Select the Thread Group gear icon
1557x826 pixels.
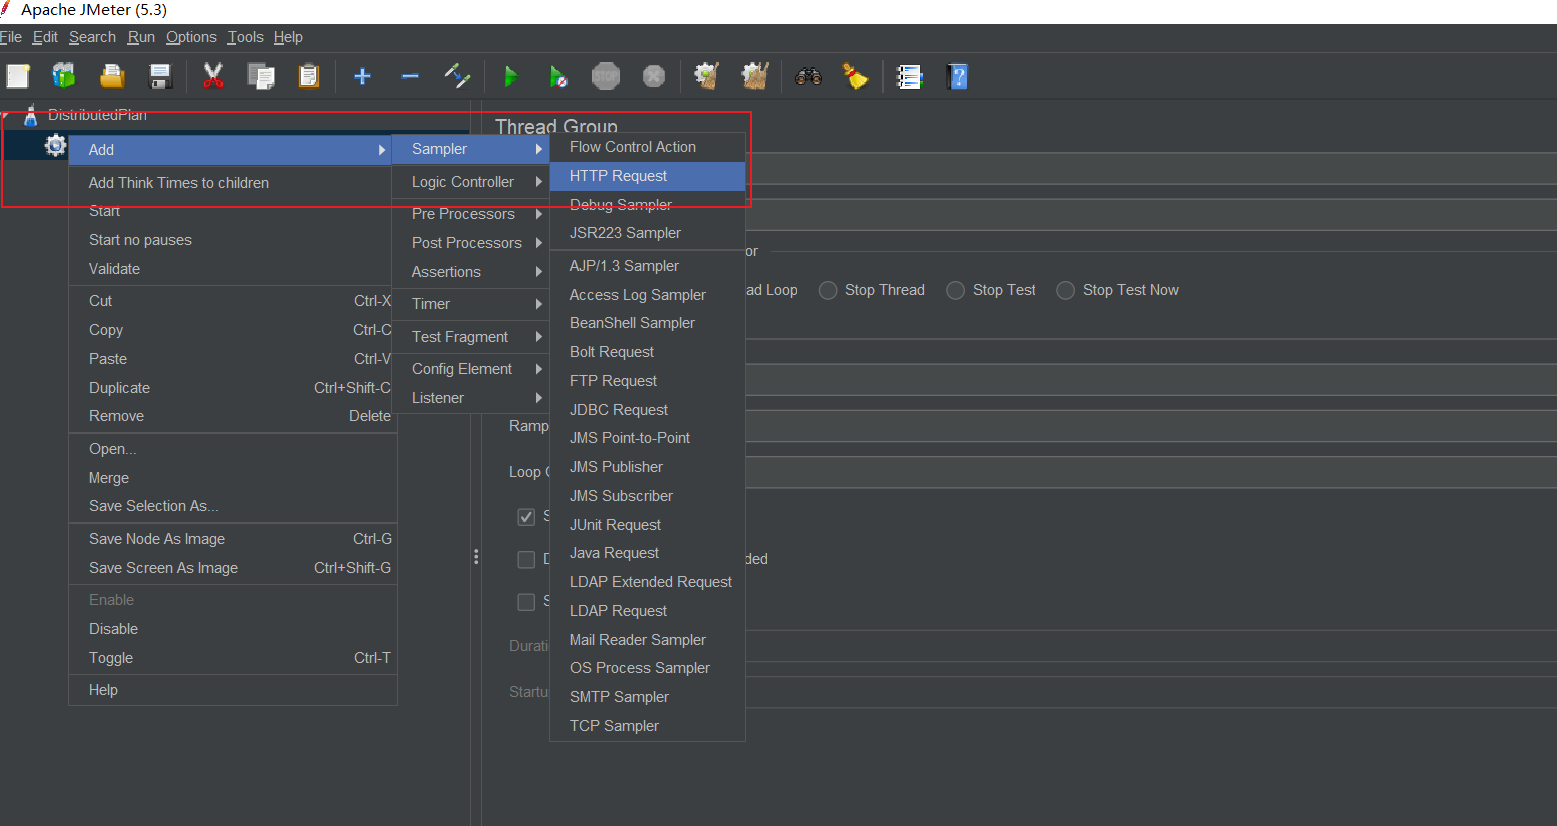pyautogui.click(x=56, y=145)
